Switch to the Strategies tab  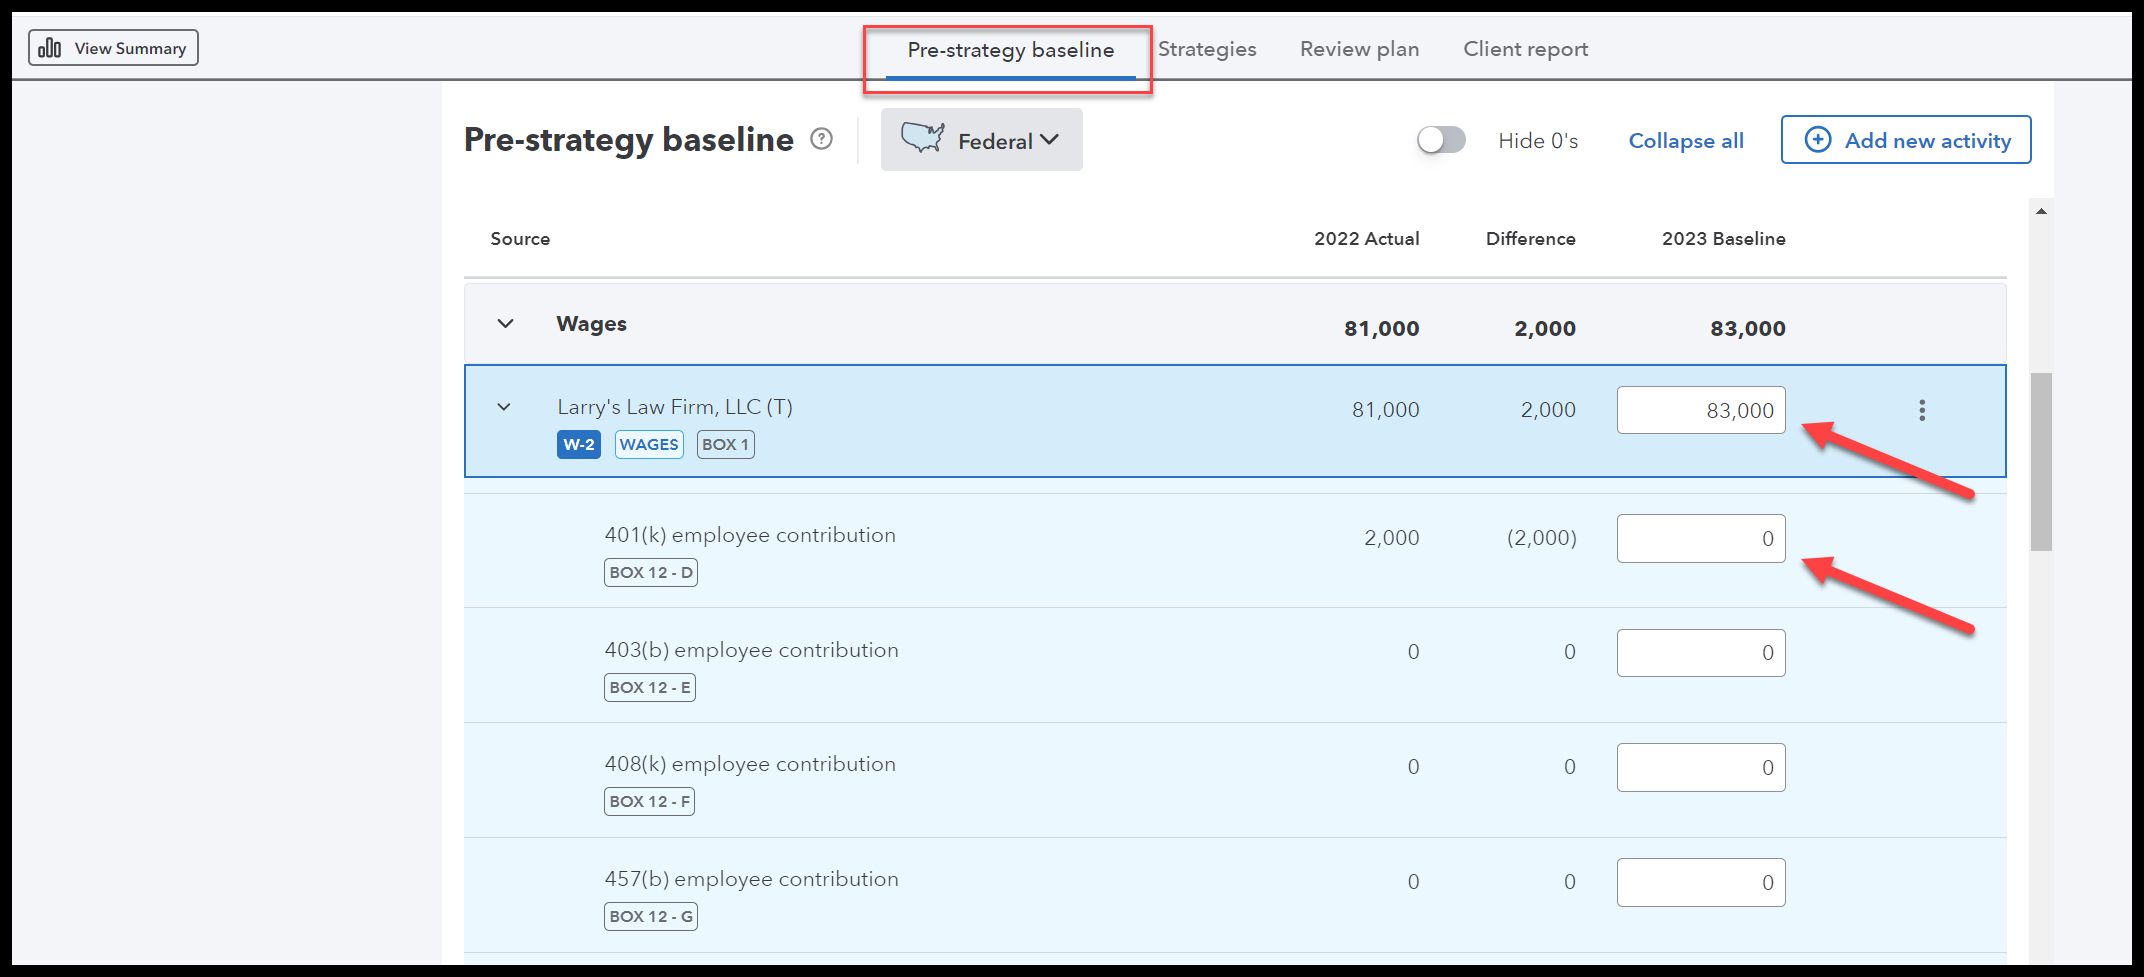1207,48
